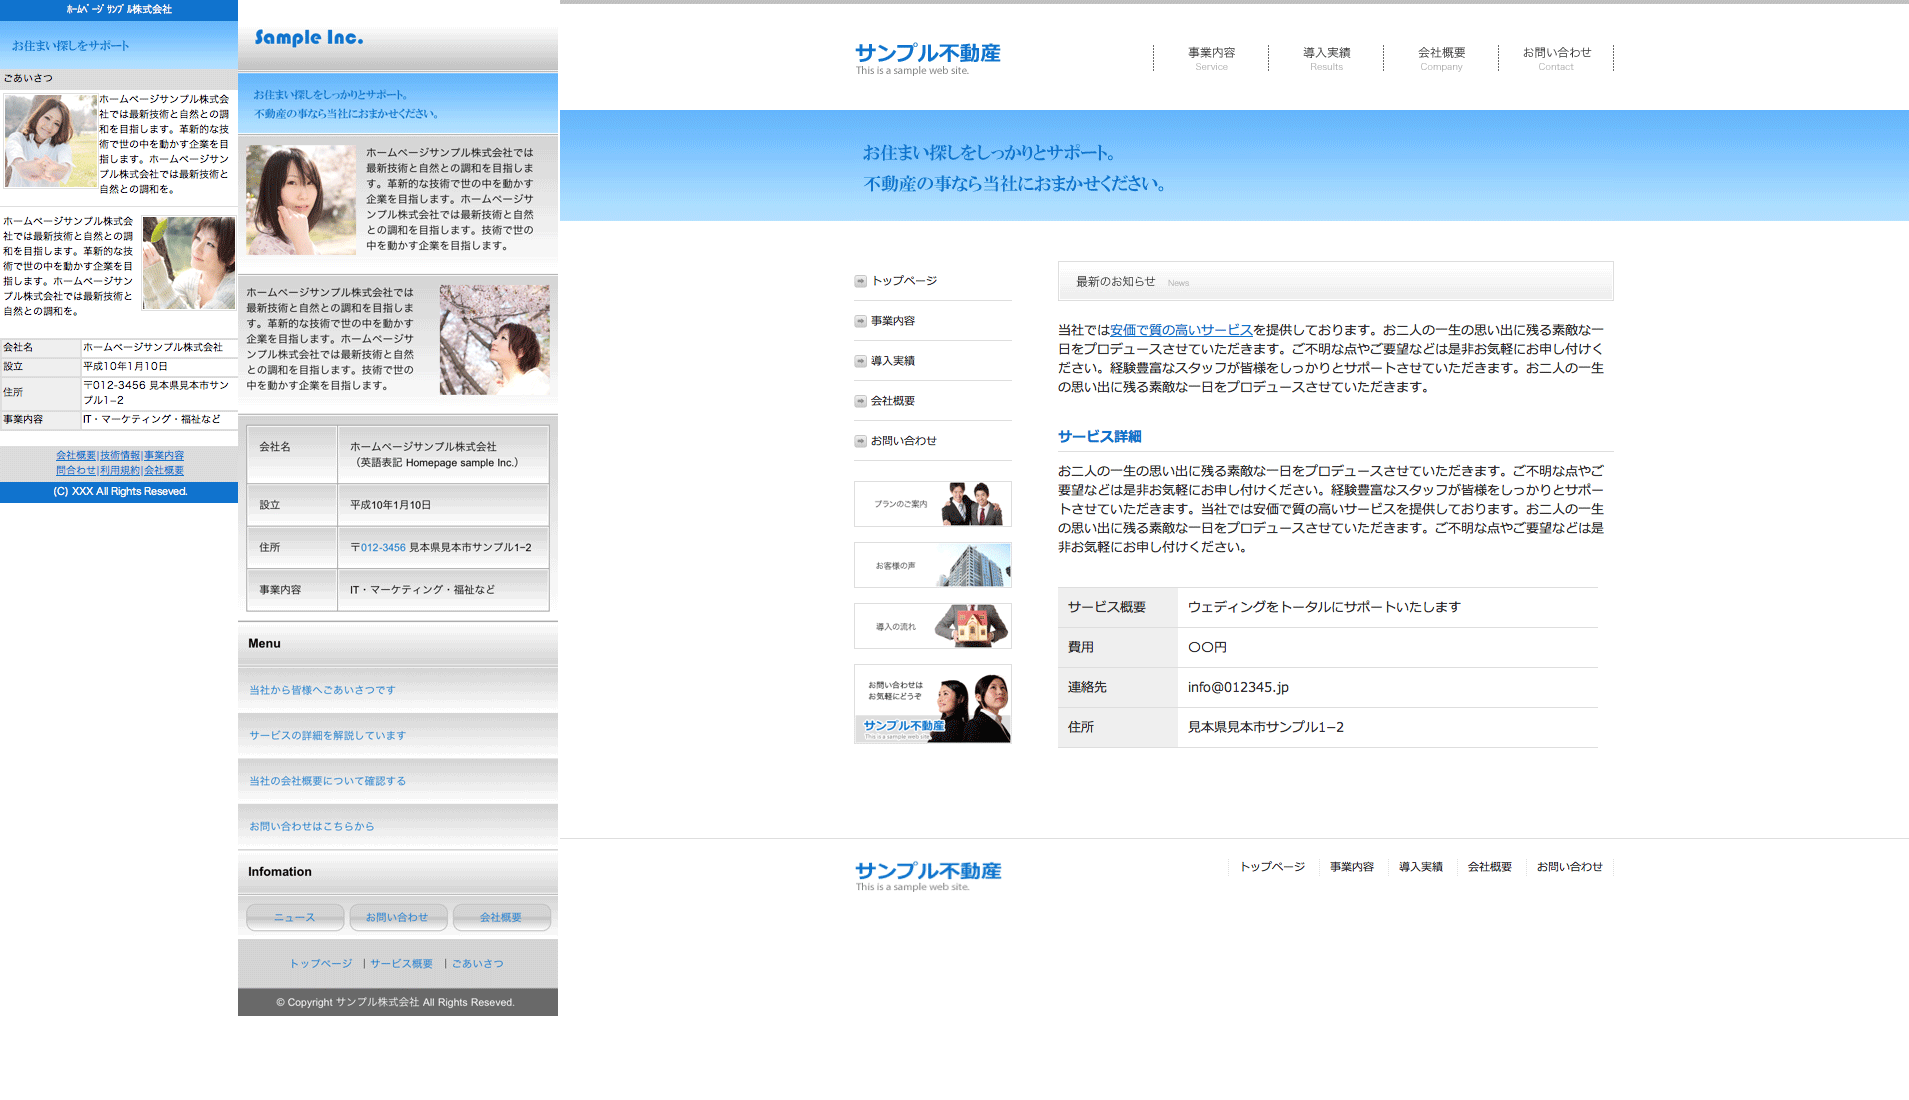Click the 012-3456 postal code link
This screenshot has width=1909, height=1100.
coord(383,548)
